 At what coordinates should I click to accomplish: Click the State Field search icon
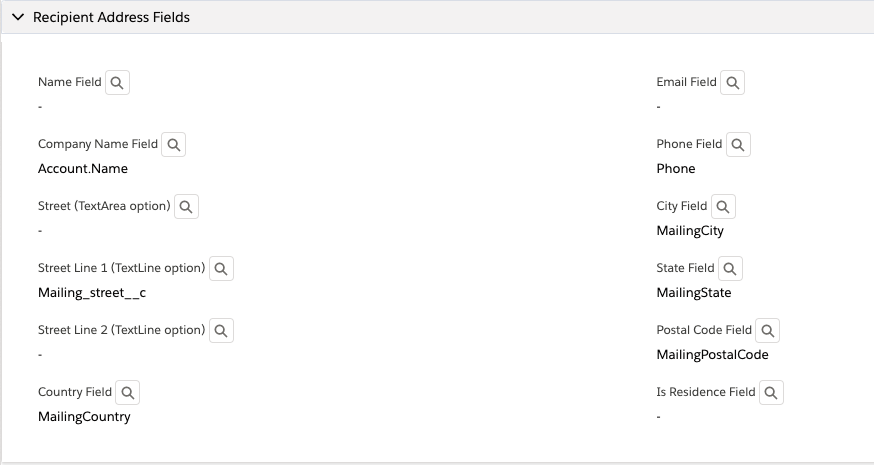click(x=730, y=269)
